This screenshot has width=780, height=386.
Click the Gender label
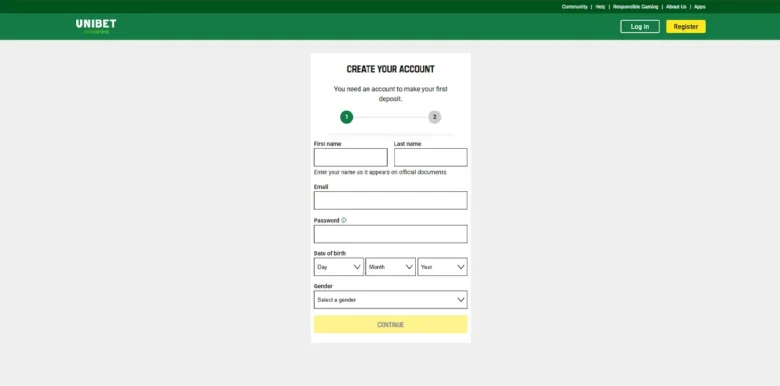(x=323, y=286)
